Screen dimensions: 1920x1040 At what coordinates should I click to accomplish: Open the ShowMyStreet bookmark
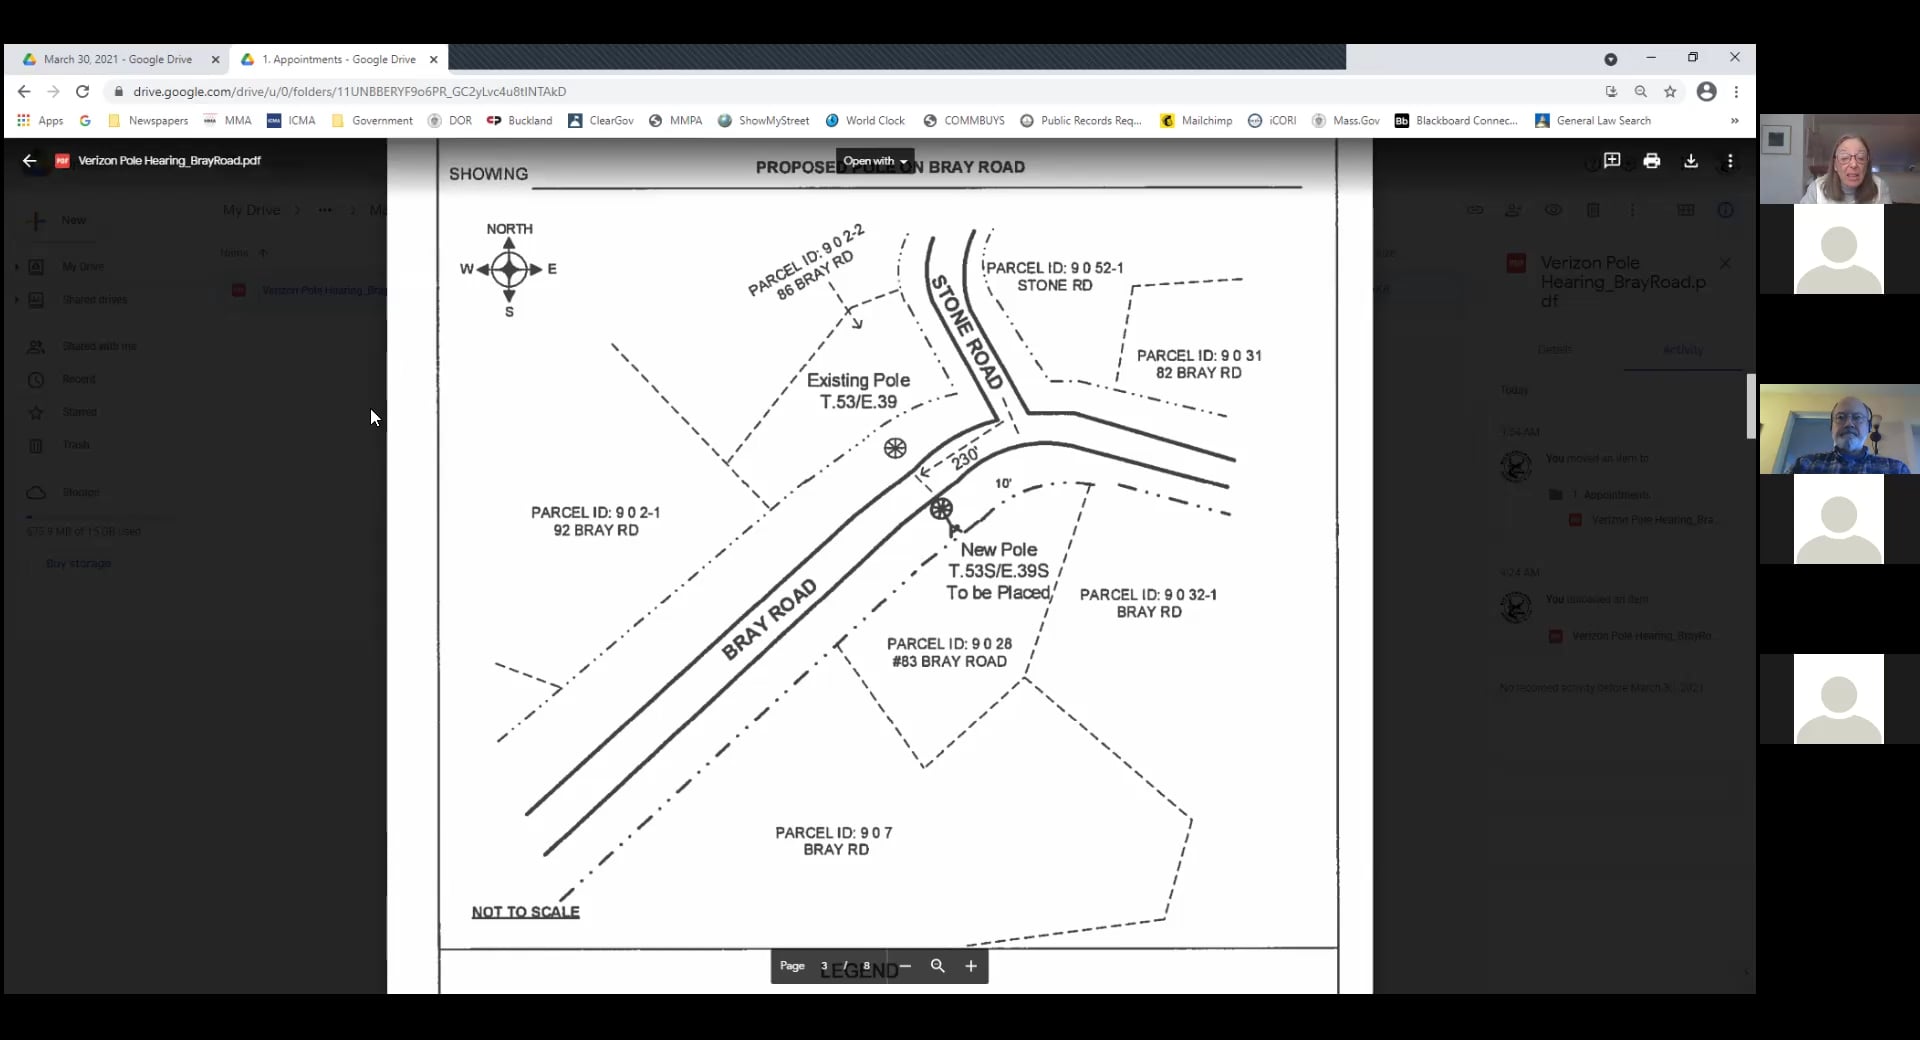[764, 120]
